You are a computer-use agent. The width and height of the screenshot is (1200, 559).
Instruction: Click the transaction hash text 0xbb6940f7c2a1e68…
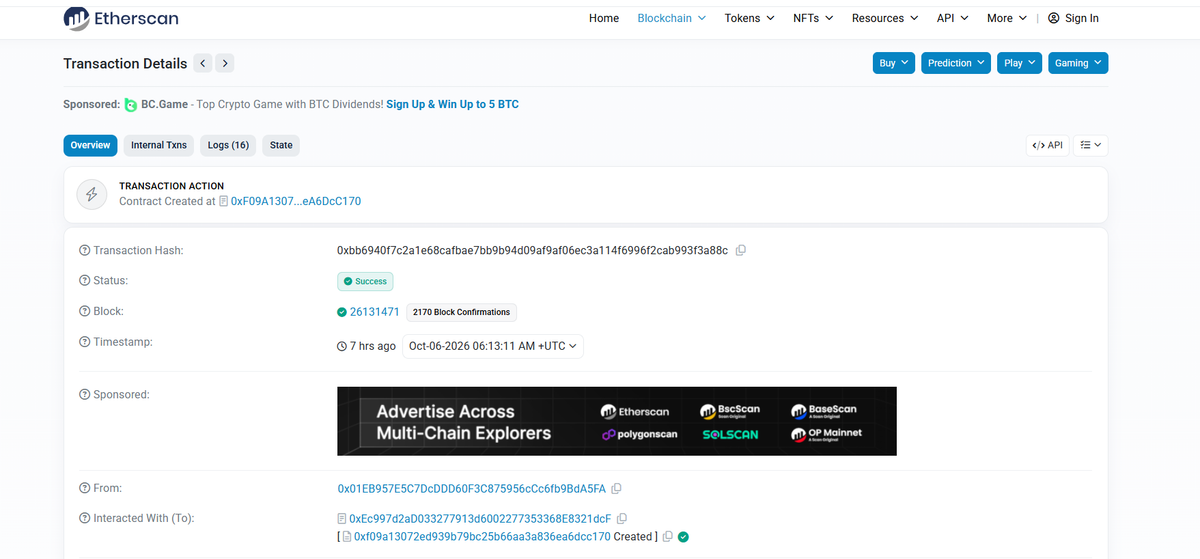coord(532,250)
